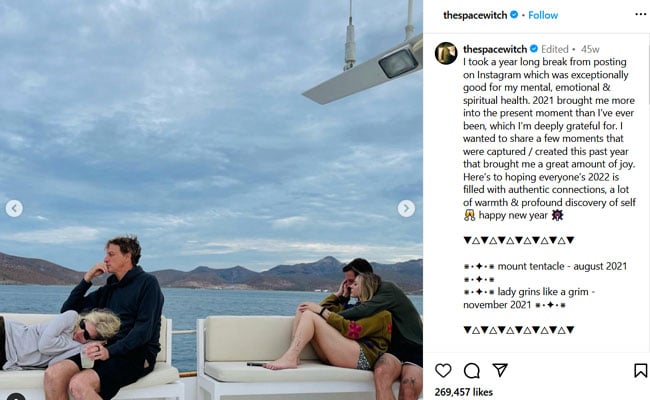
Task: Open comments via speech bubble icon
Action: [x=472, y=371]
